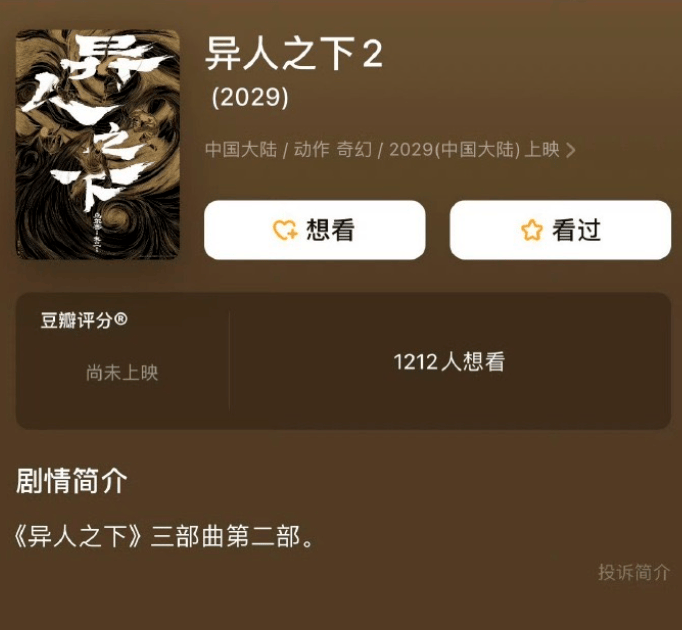The height and width of the screenshot is (630, 682).
Task: Select the 动作 genre tag
Action: (x=311, y=150)
